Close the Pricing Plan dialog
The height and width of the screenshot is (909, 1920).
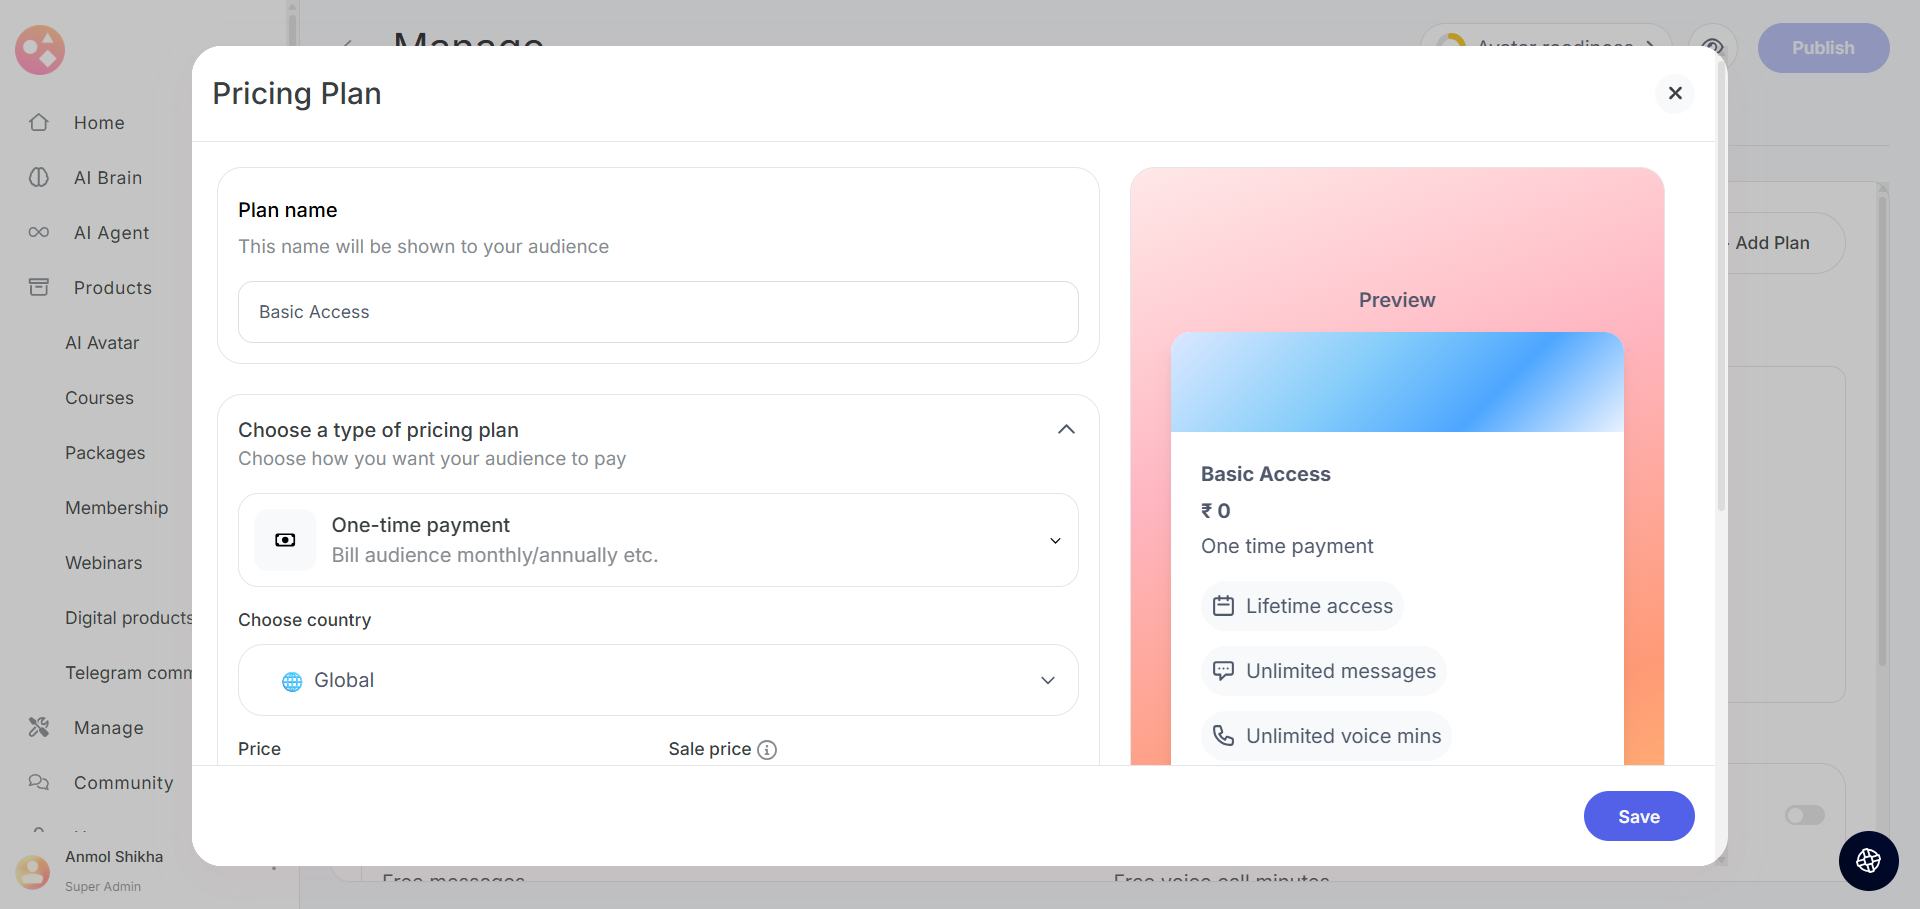pos(1675,93)
